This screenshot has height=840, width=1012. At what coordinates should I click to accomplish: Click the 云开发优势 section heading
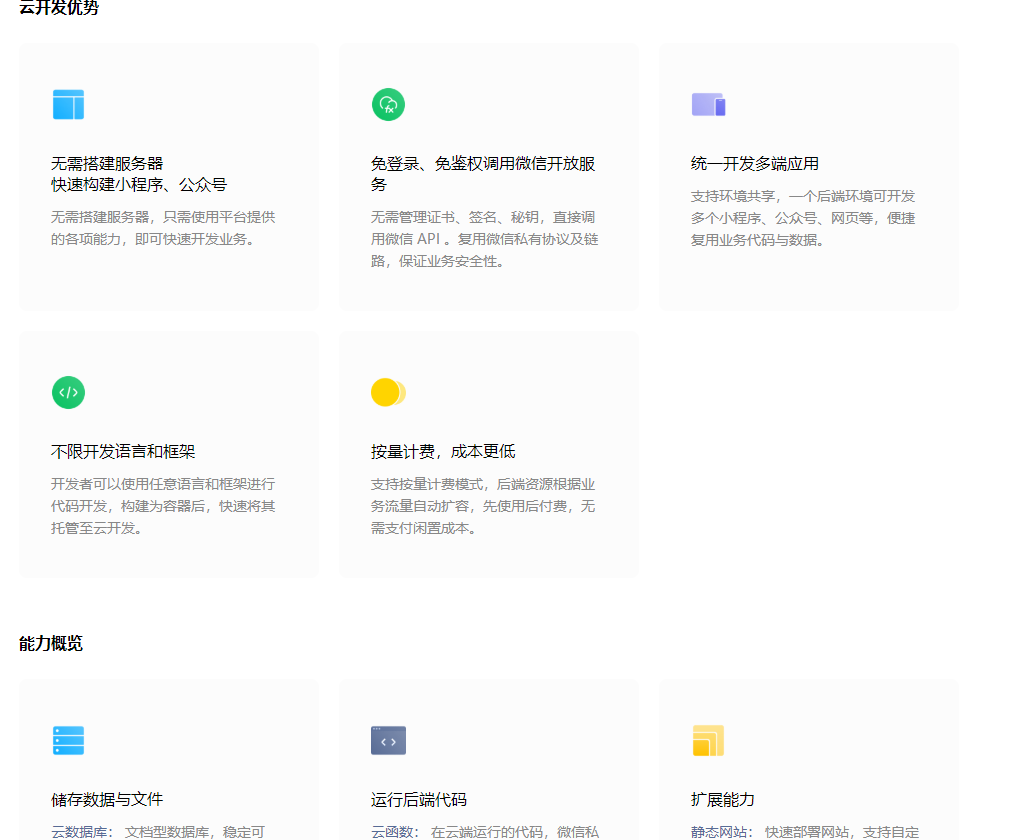pos(59,8)
